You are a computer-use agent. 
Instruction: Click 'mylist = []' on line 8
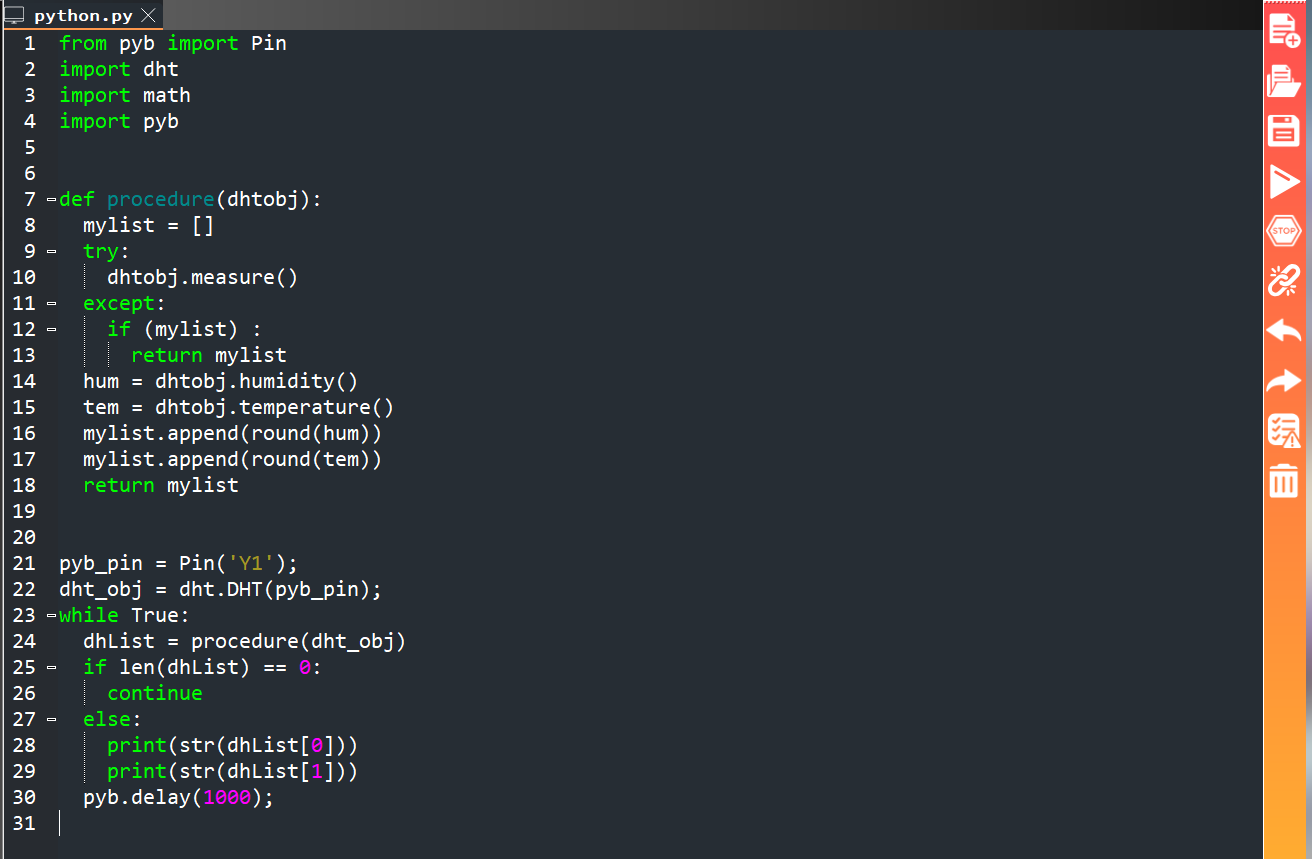click(149, 225)
